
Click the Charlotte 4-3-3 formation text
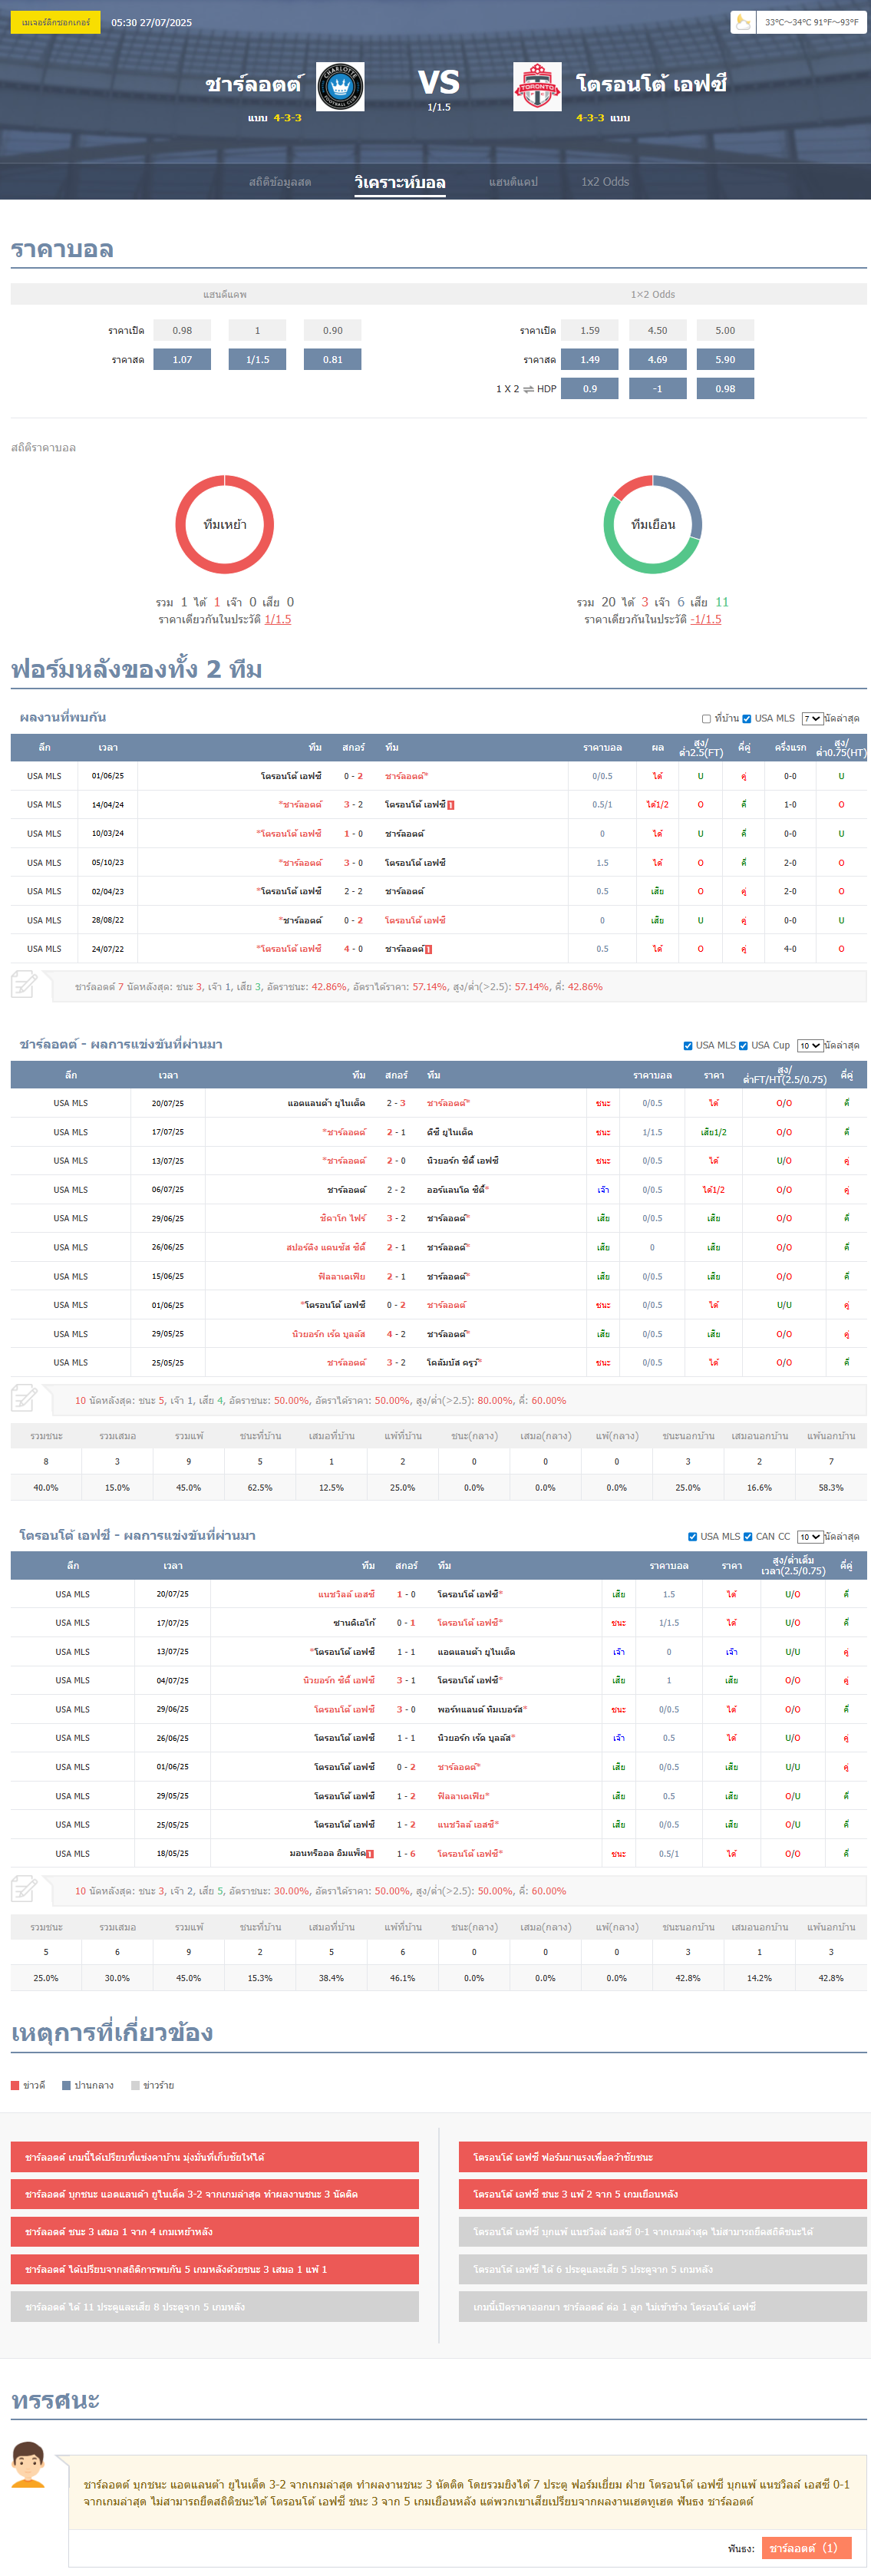click(x=287, y=118)
